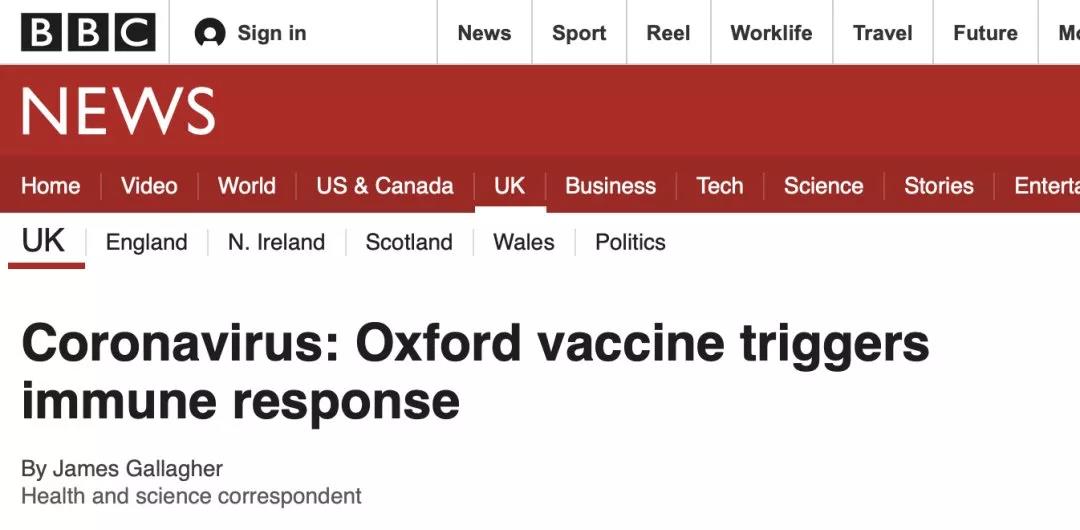Select the Business tab
The width and height of the screenshot is (1080, 530).
tap(610, 186)
